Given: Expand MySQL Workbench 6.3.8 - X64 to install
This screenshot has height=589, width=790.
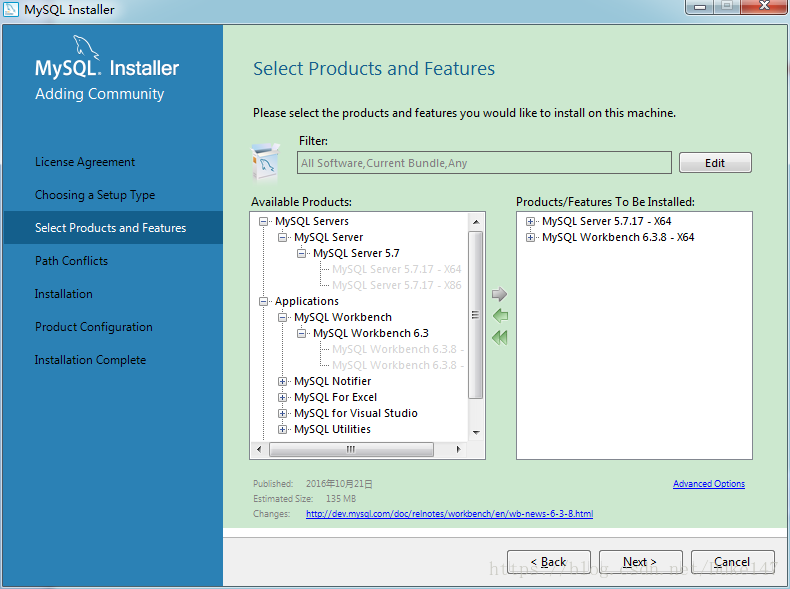Looking at the screenshot, I should click(530, 237).
